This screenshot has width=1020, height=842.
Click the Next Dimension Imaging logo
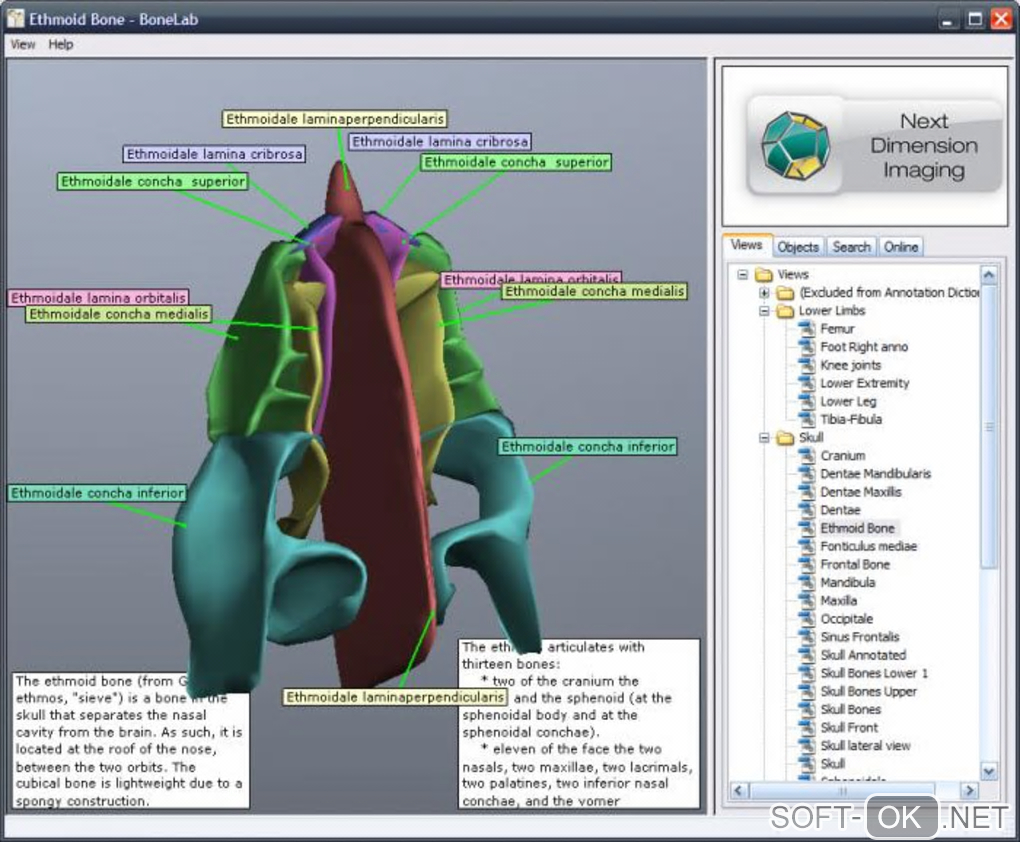pos(864,146)
